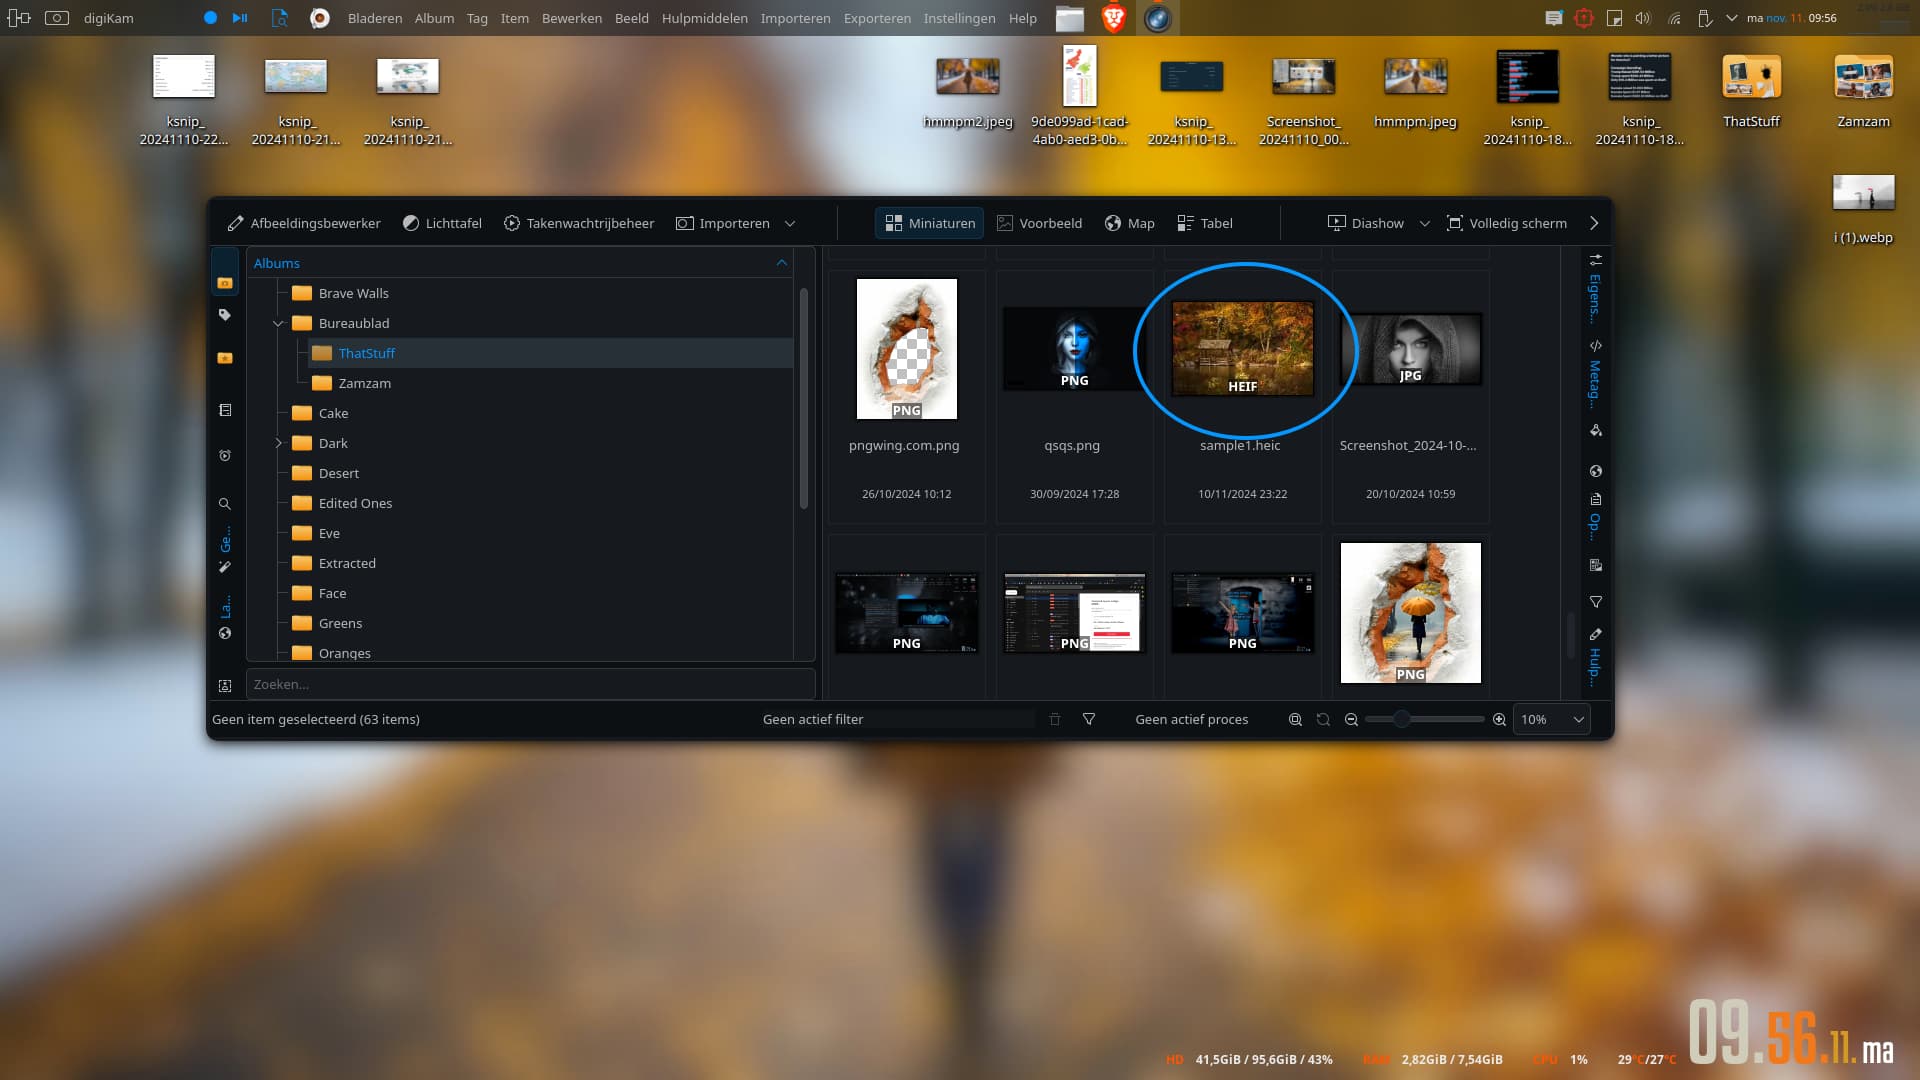This screenshot has height=1080, width=1920.
Task: Open the Bewerken menu
Action: pos(572,18)
